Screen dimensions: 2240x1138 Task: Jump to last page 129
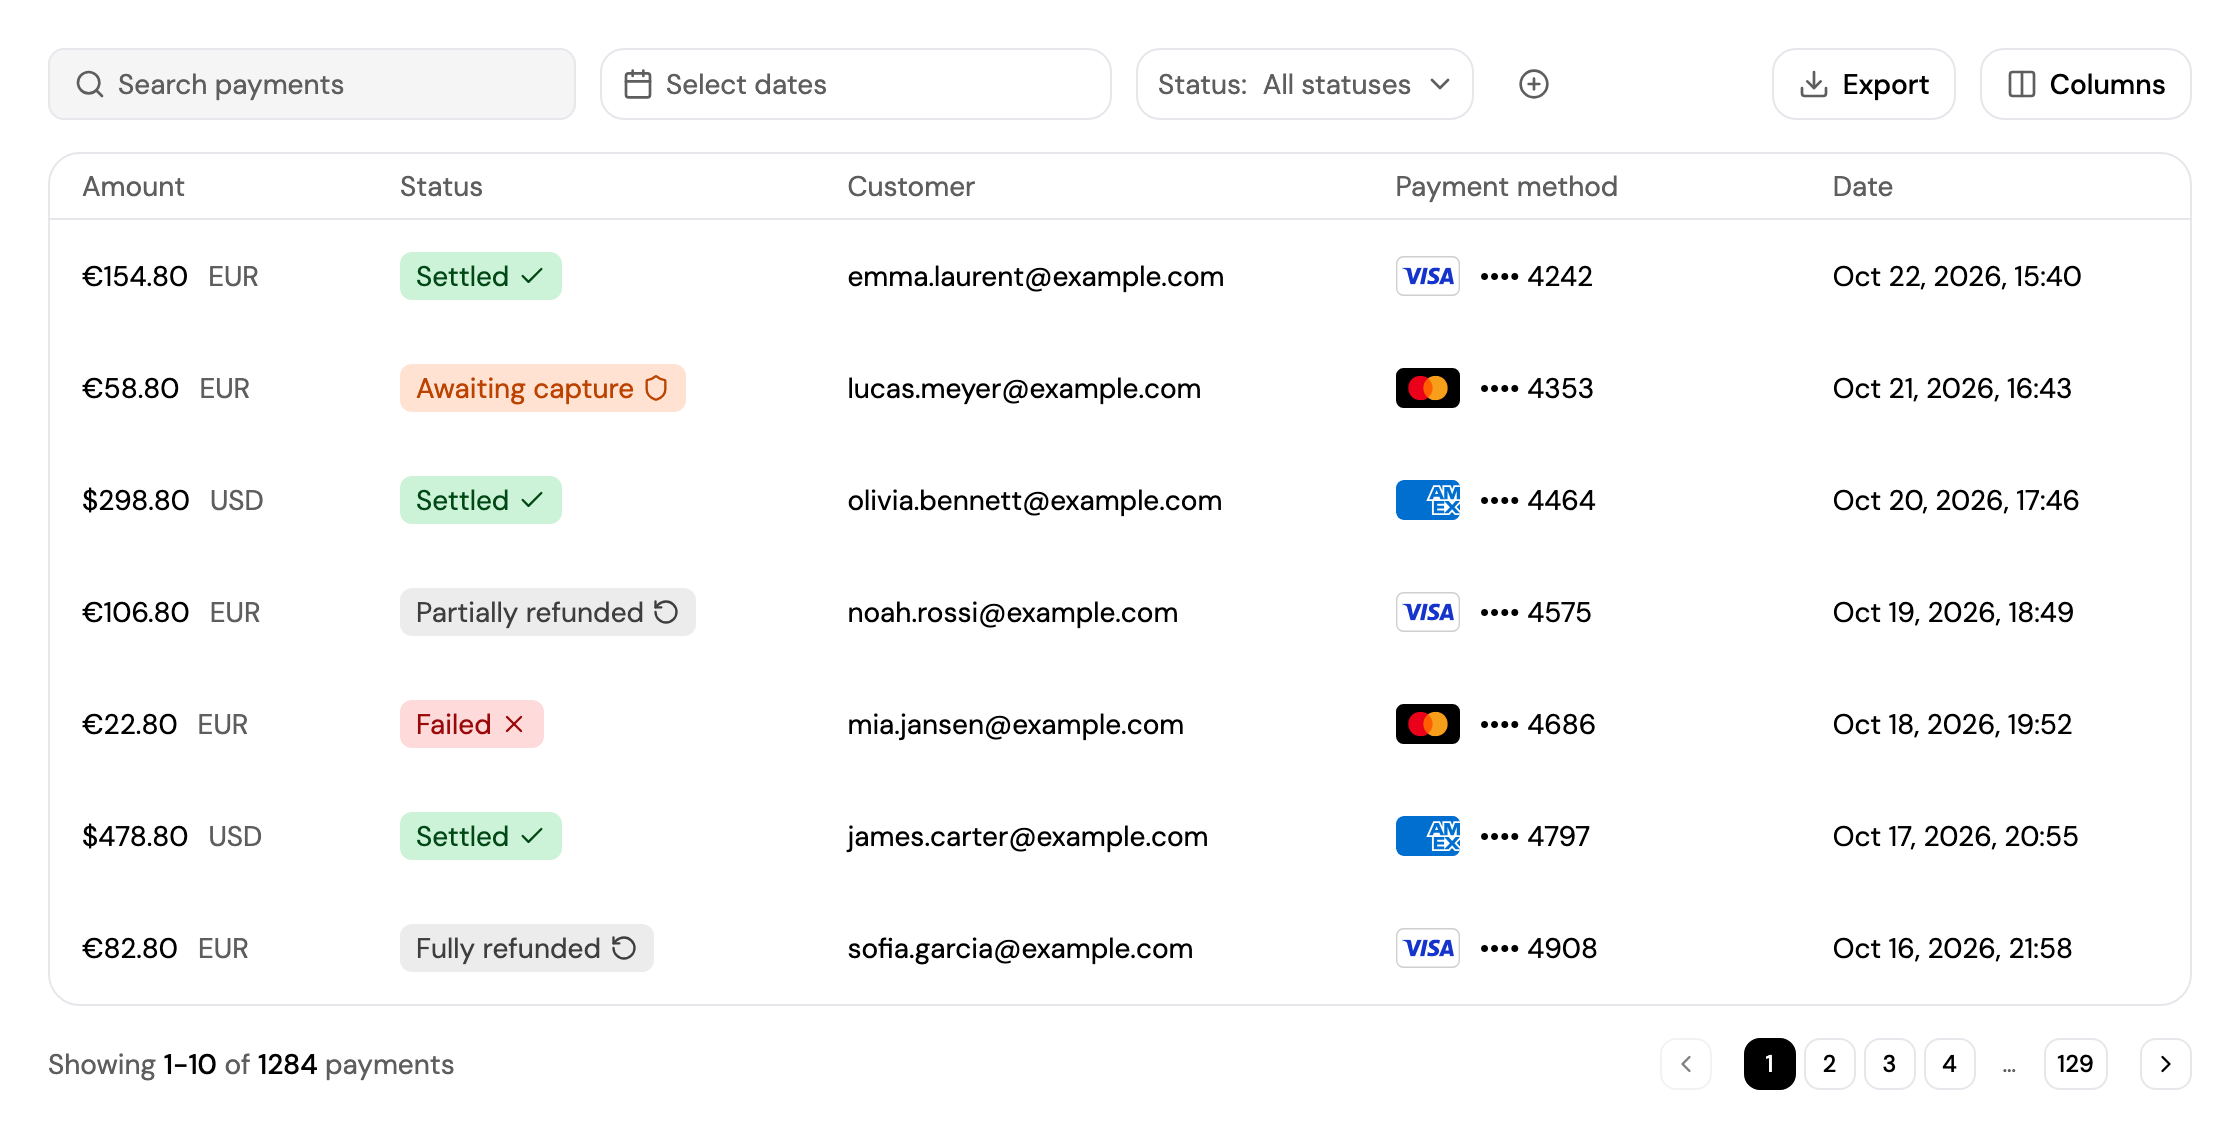2075,1064
